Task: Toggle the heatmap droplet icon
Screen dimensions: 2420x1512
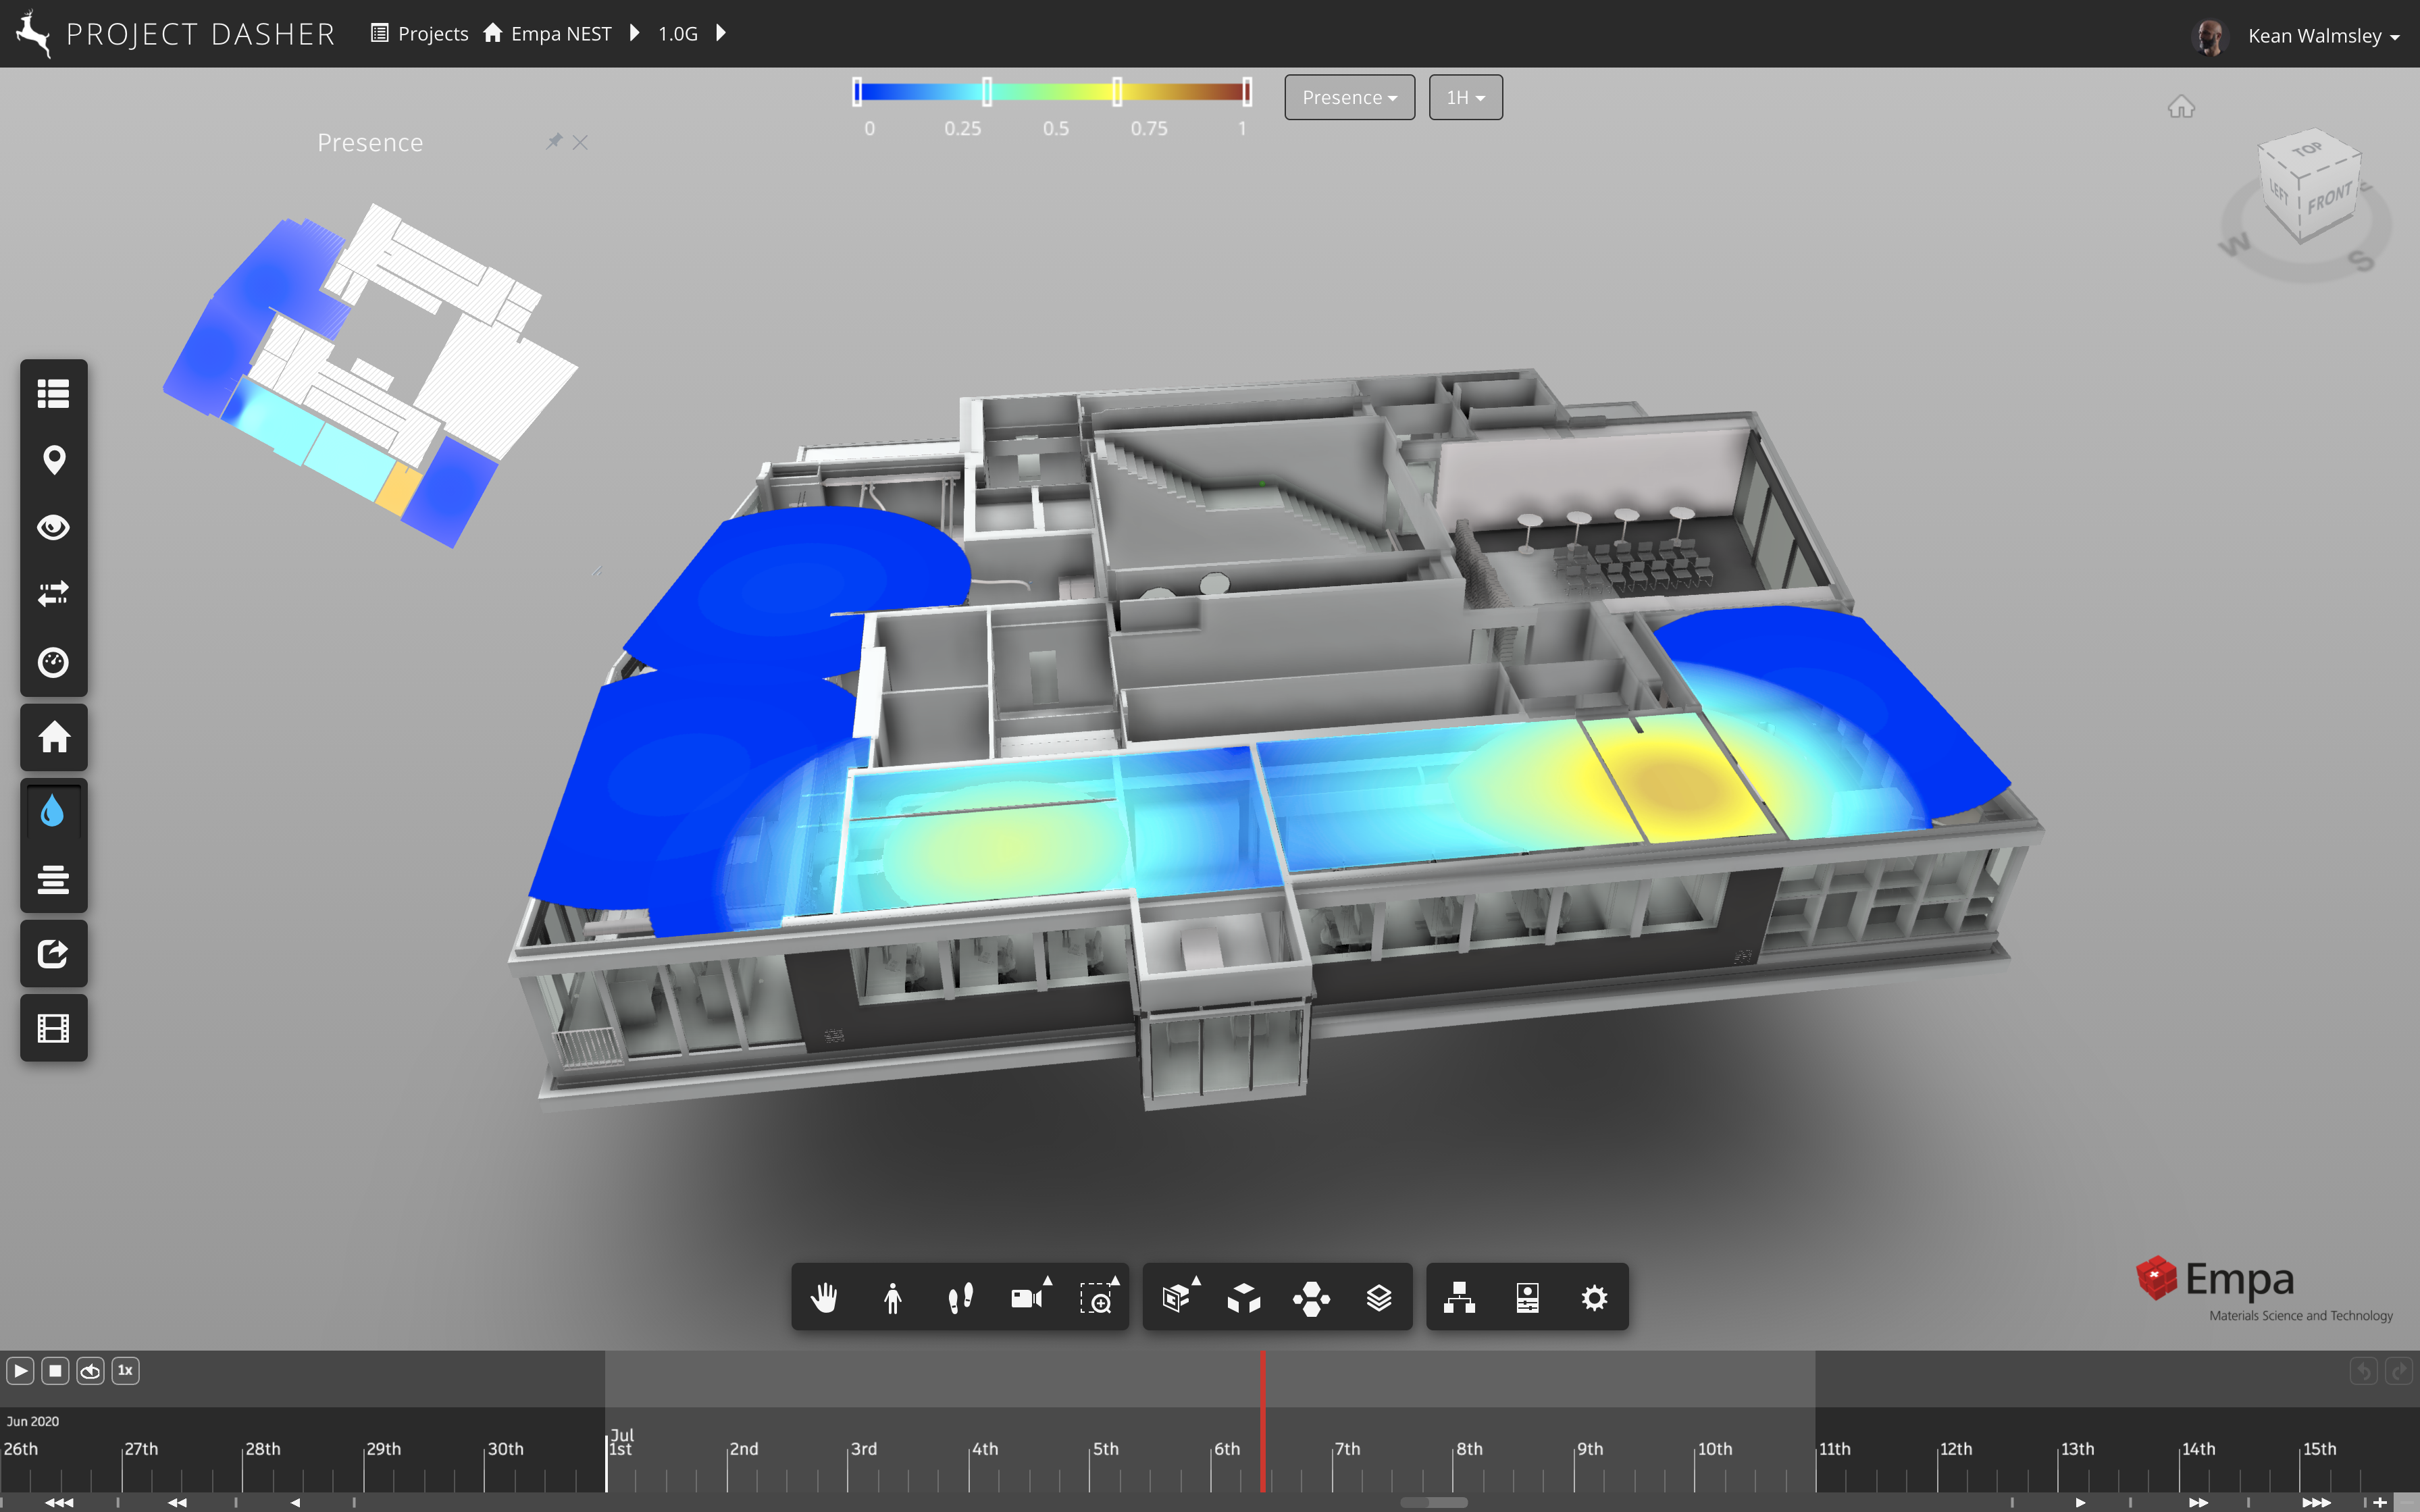Action: (x=54, y=811)
